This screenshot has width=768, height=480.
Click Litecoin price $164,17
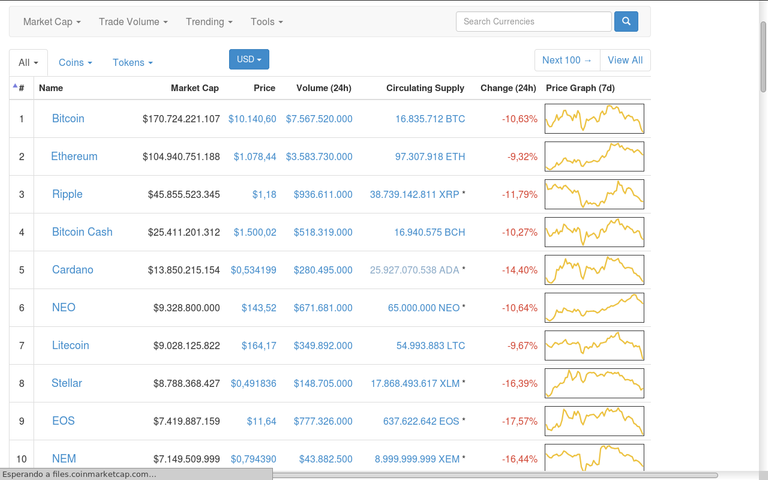(259, 345)
